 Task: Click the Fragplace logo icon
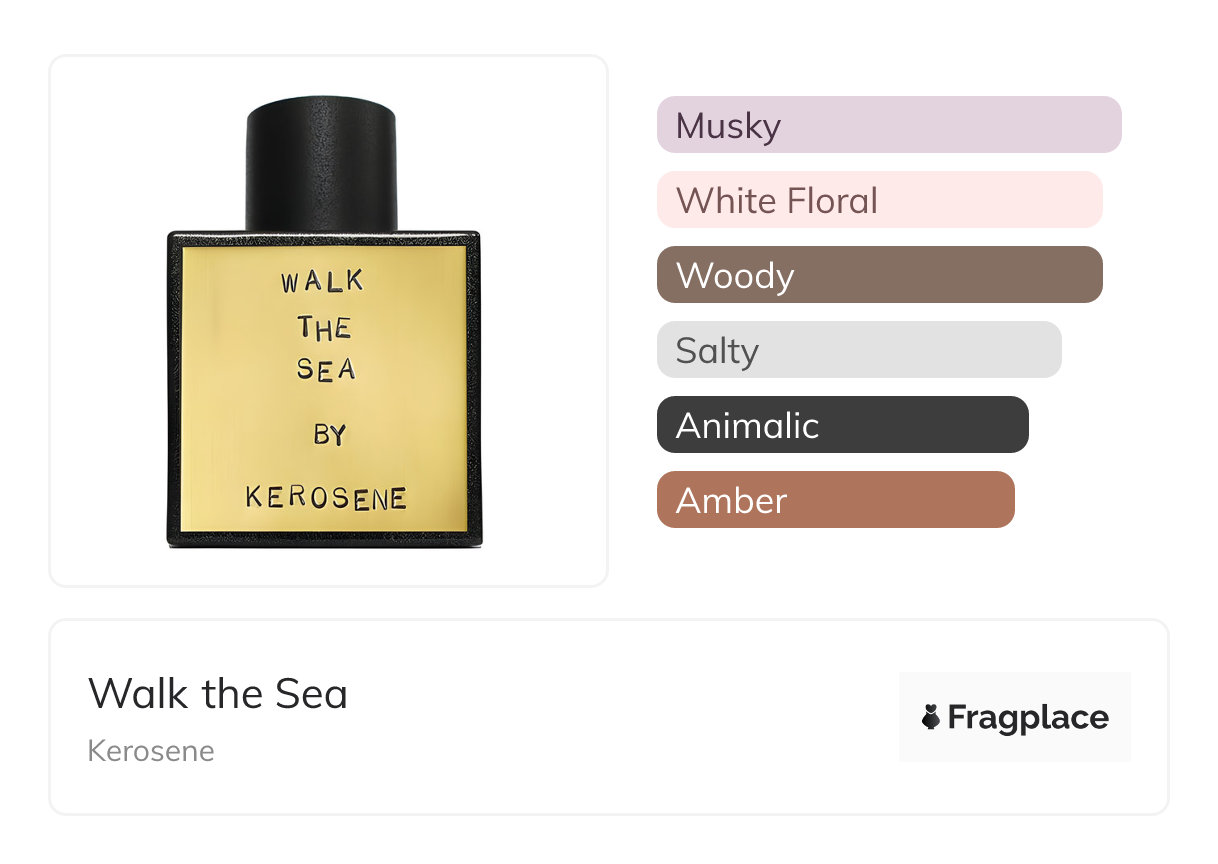click(x=931, y=717)
